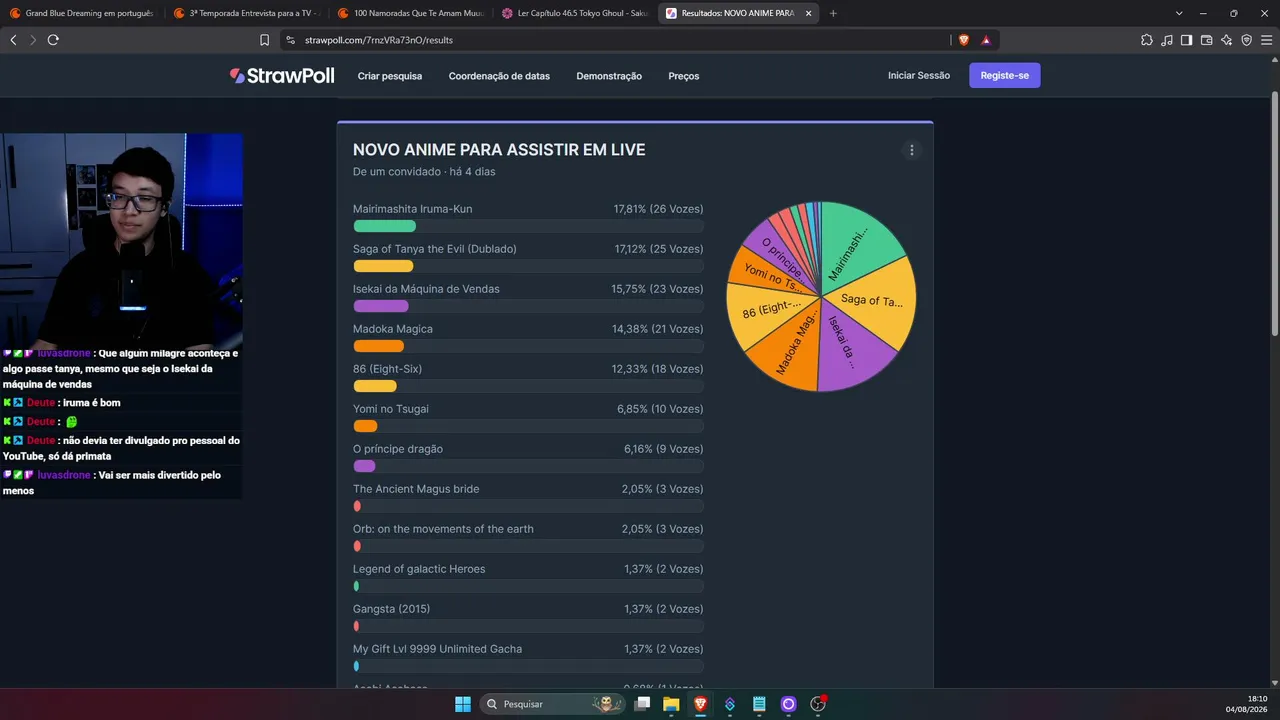The width and height of the screenshot is (1280, 720).
Task: Open the Notepad taskbar icon
Action: pos(759,704)
